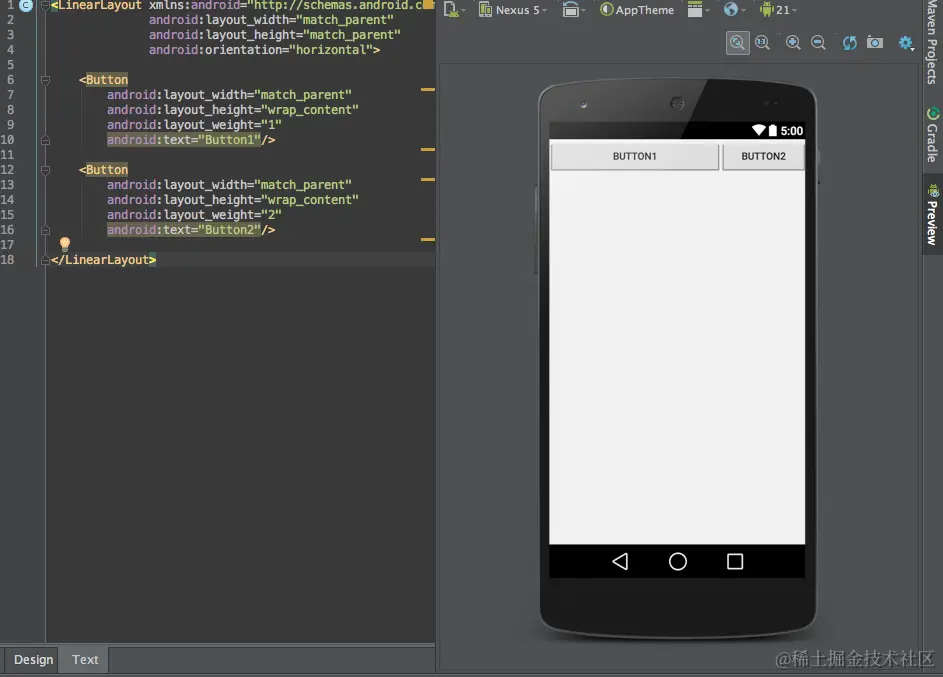Click the zoom-to-fit preview icon
The width and height of the screenshot is (943, 677).
coord(737,43)
